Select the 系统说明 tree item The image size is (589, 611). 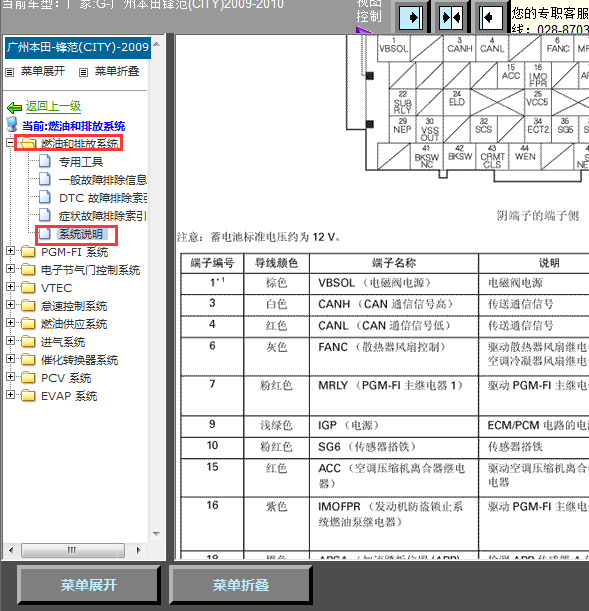(x=81, y=234)
